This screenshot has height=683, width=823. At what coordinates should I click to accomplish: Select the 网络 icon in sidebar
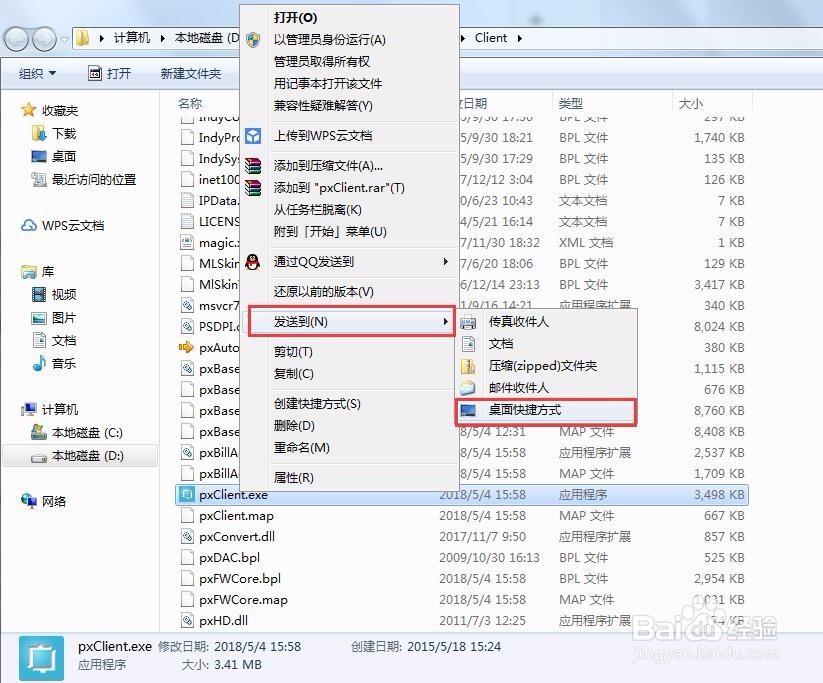pos(30,500)
